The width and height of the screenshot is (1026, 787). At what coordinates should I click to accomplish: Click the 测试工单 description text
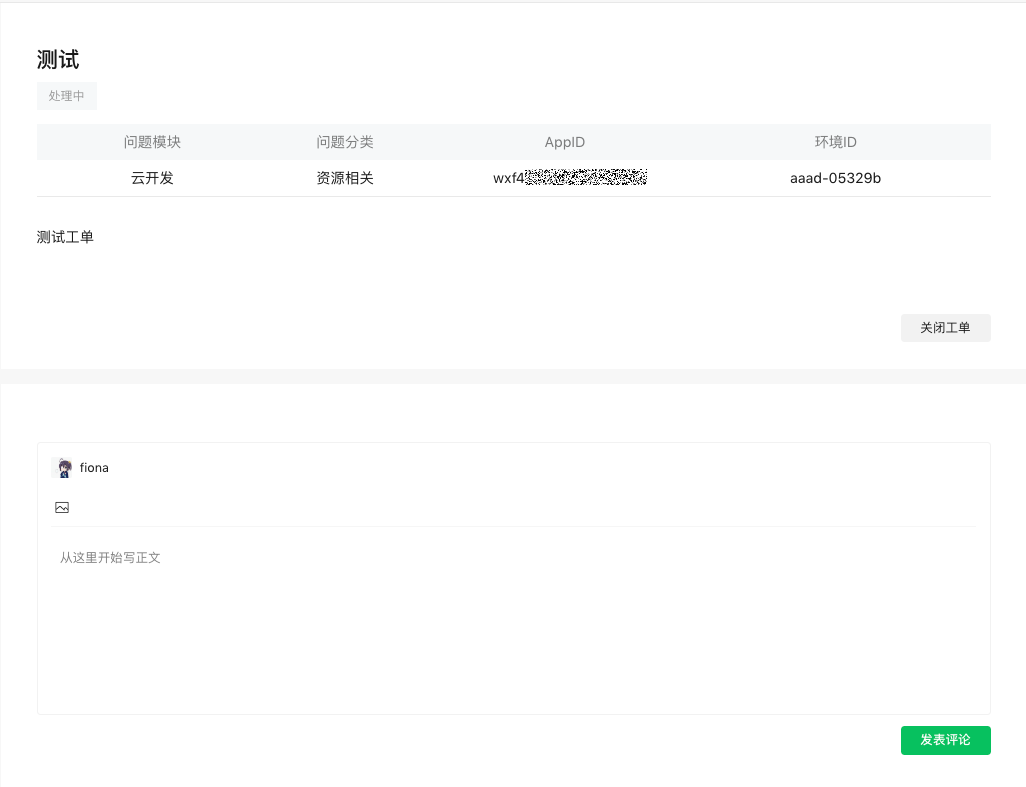click(65, 238)
